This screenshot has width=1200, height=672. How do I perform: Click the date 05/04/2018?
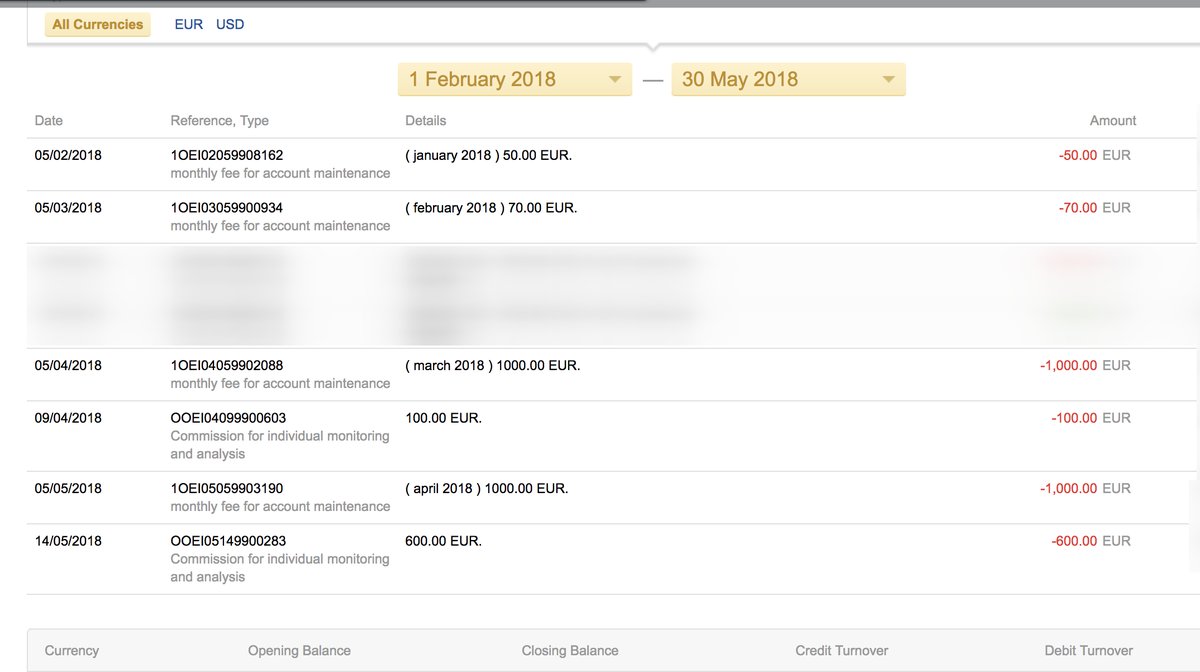68,365
